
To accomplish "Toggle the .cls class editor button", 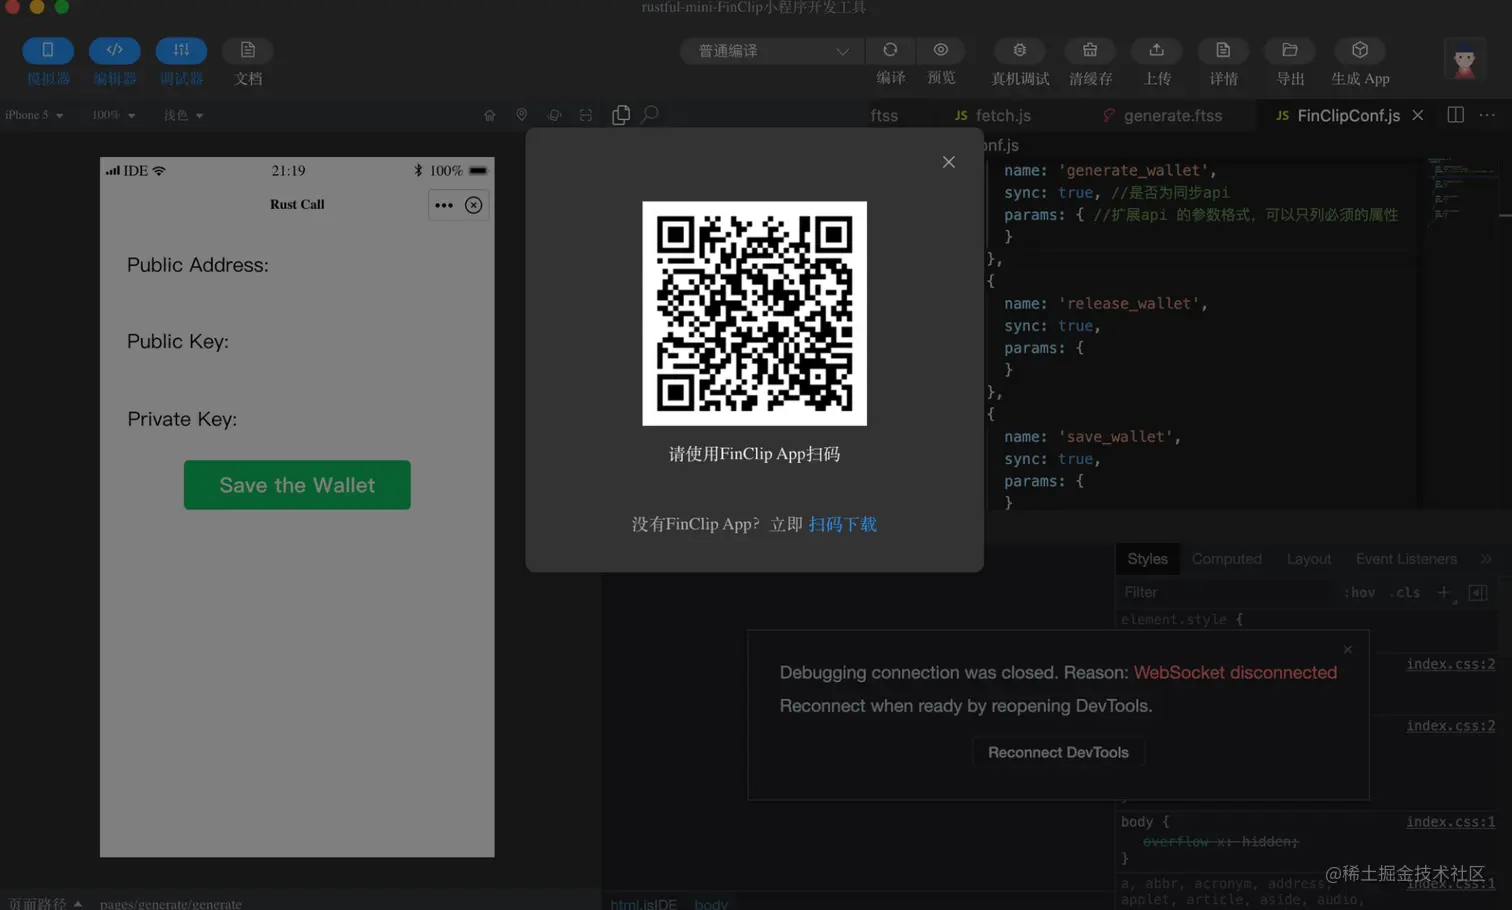I will pyautogui.click(x=1406, y=592).
